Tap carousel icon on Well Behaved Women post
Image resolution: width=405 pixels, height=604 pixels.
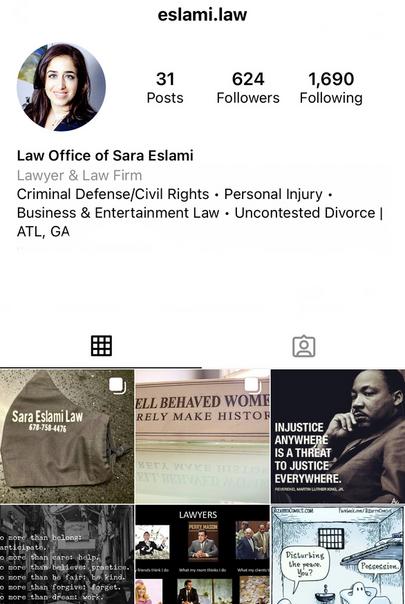click(x=253, y=386)
